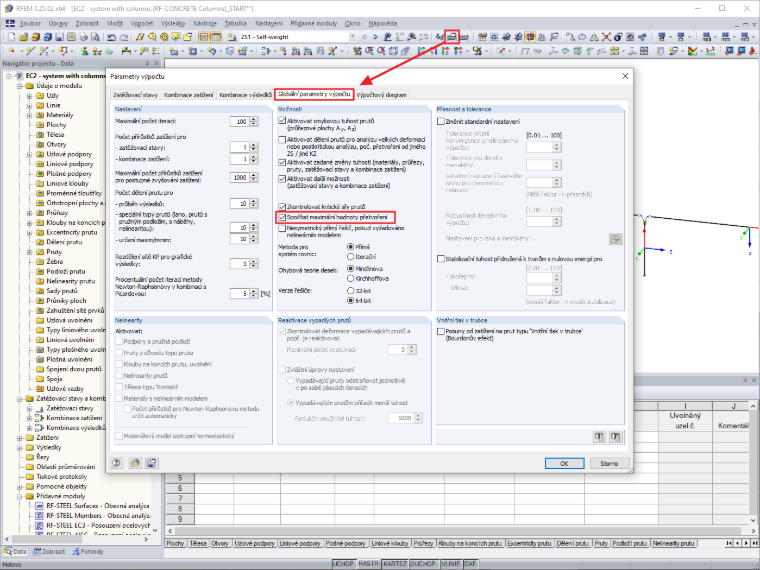Expand the Zatížení tree node

pos(20,438)
